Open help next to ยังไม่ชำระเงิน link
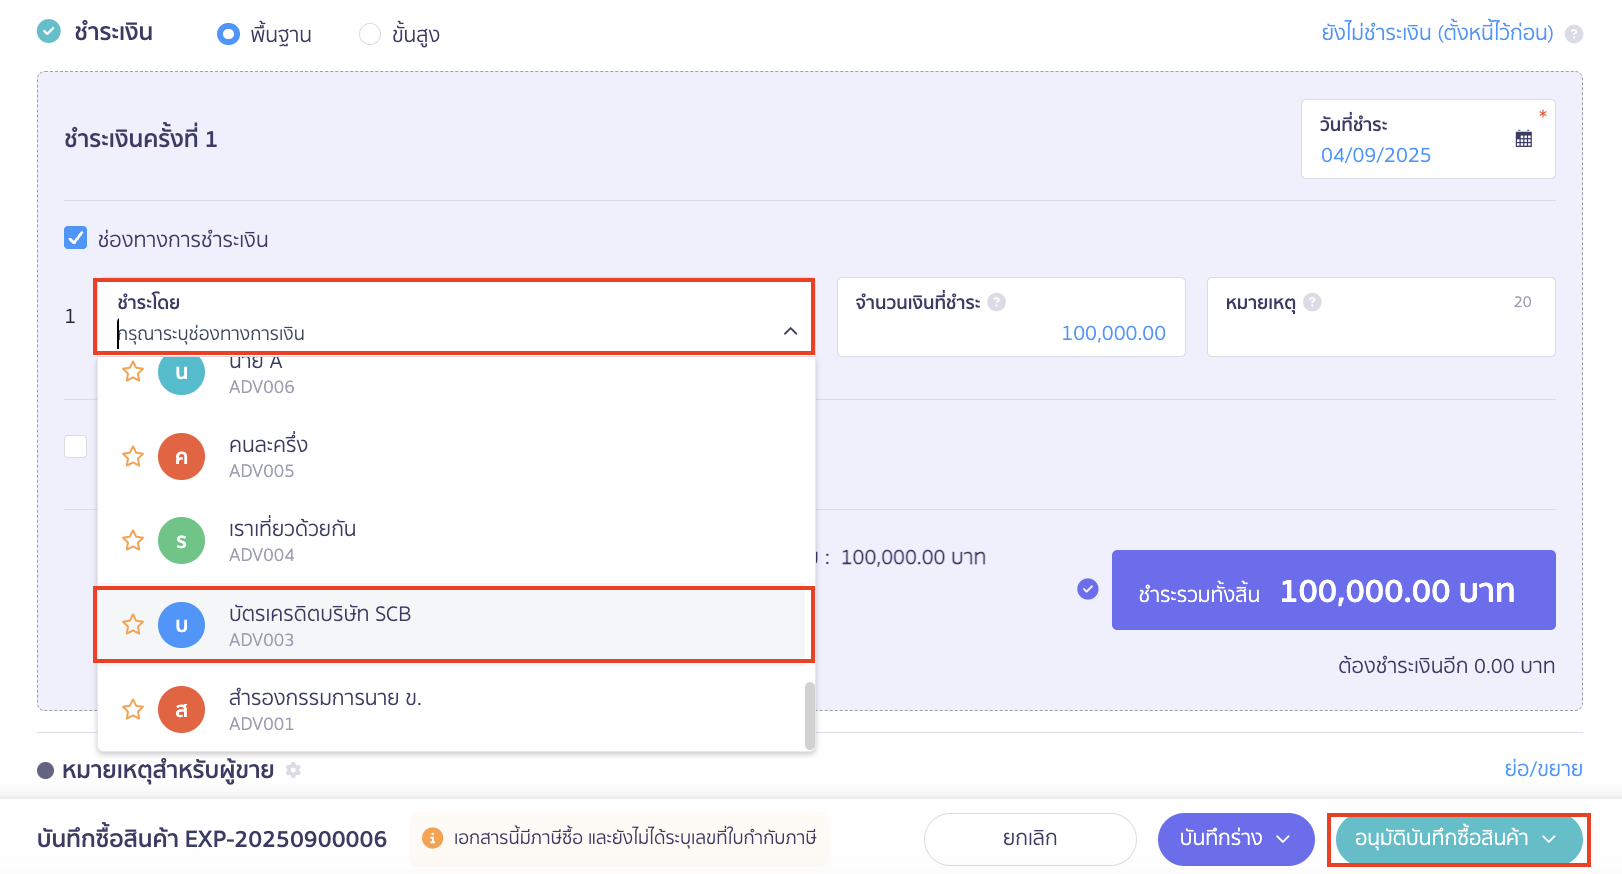 pos(1574,34)
